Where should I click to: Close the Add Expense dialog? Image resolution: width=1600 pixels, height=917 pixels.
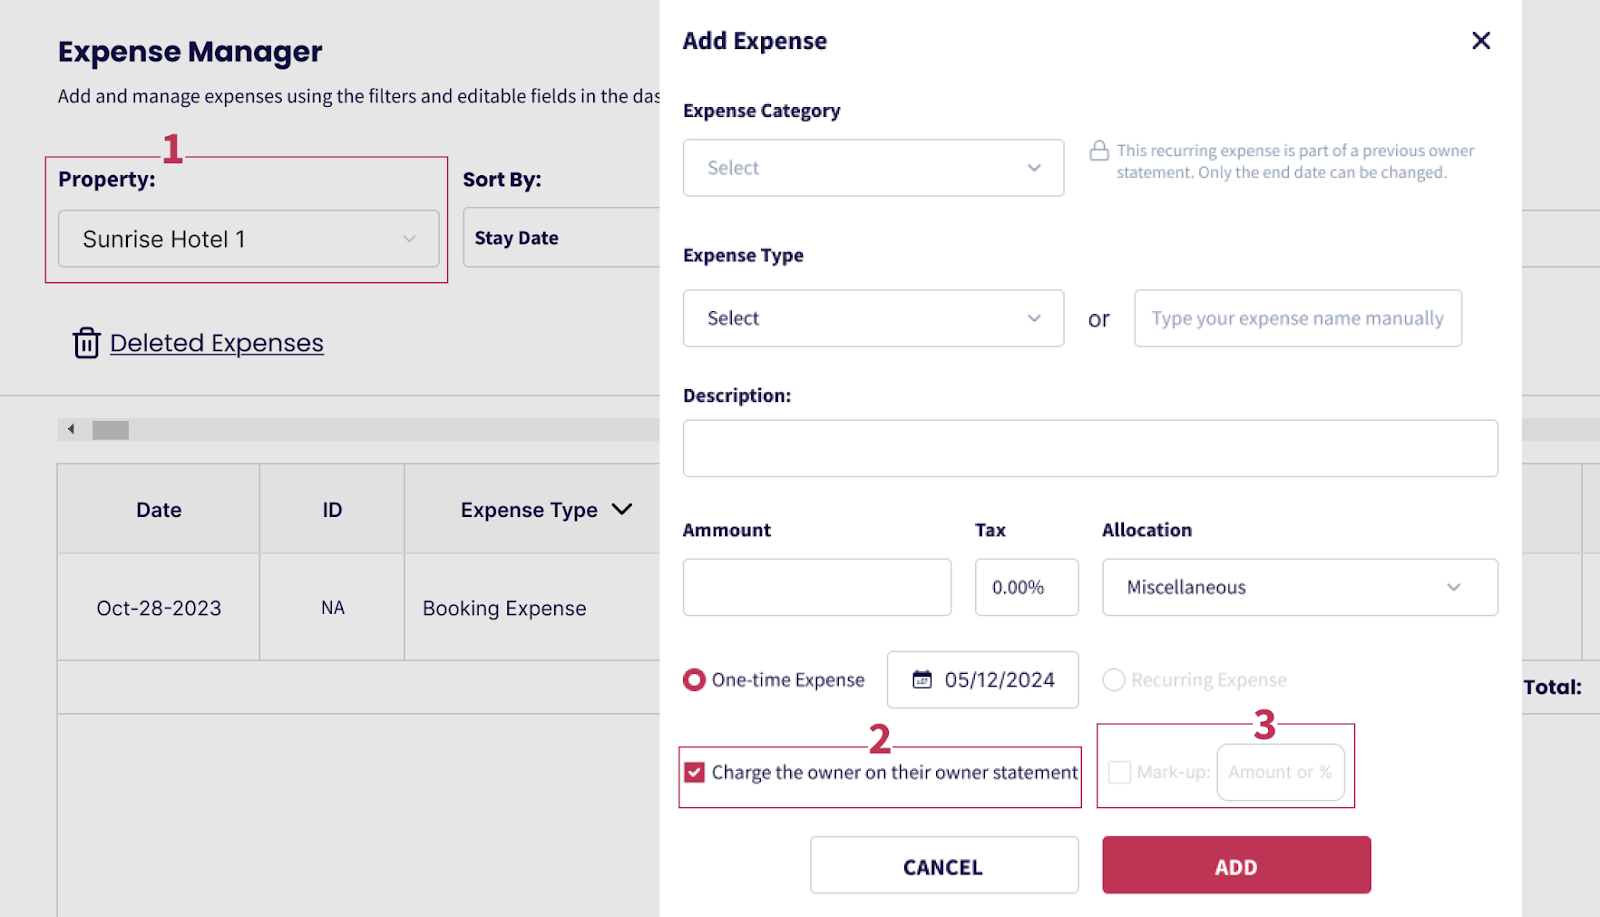[x=1481, y=41]
